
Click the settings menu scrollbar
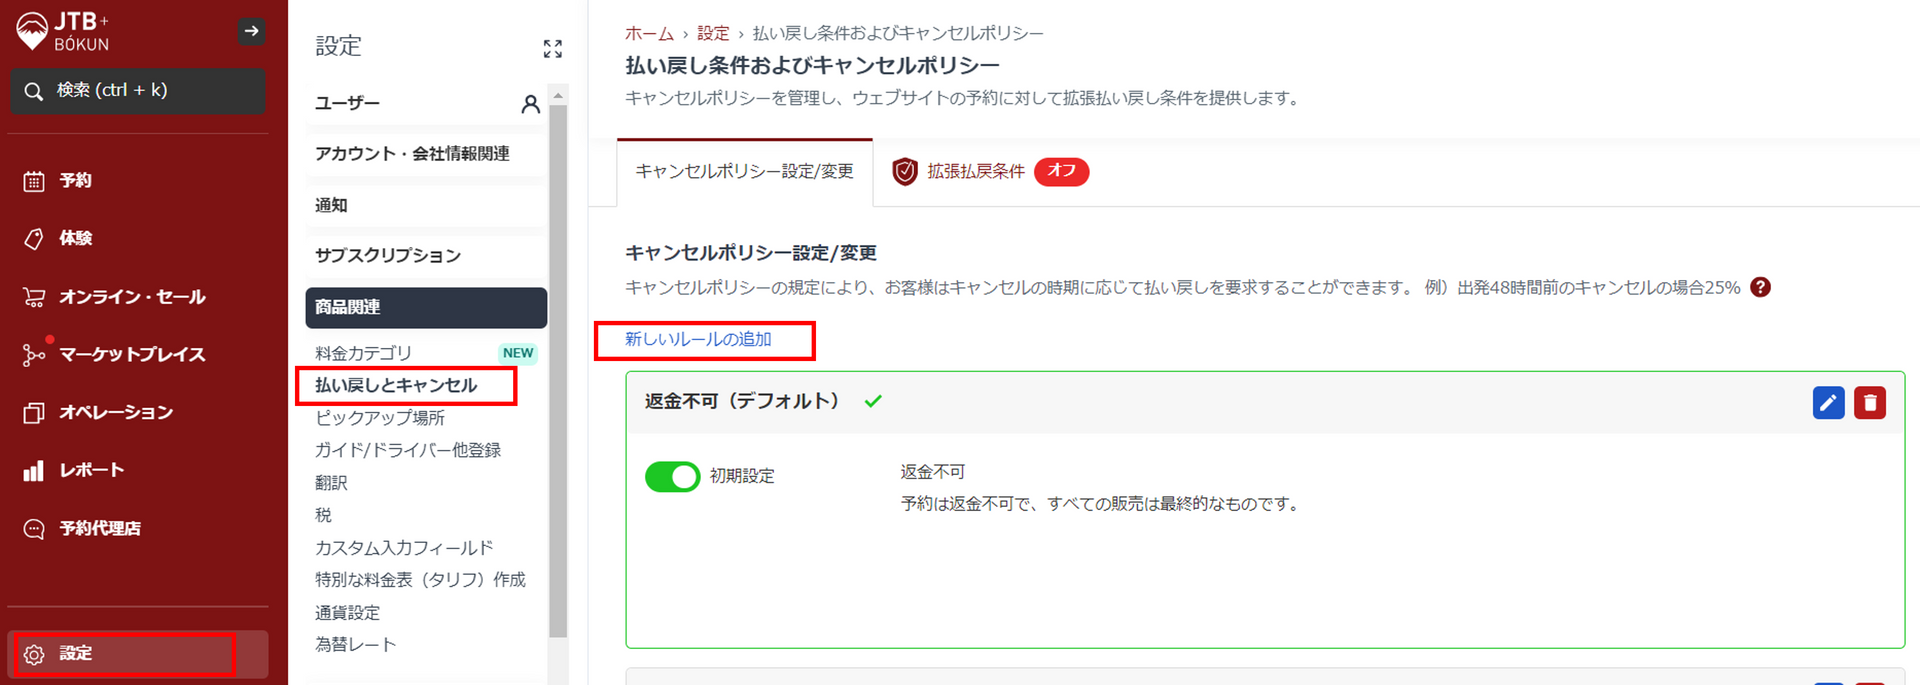click(x=558, y=370)
